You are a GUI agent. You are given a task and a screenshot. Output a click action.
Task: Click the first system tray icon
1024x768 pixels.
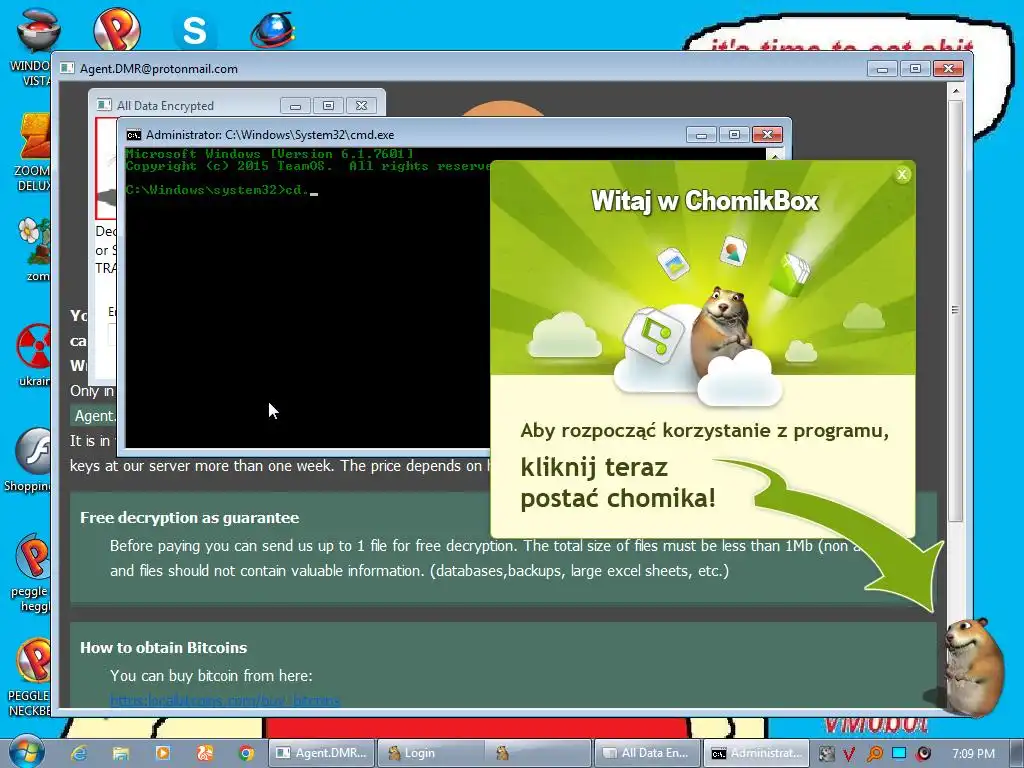point(826,754)
